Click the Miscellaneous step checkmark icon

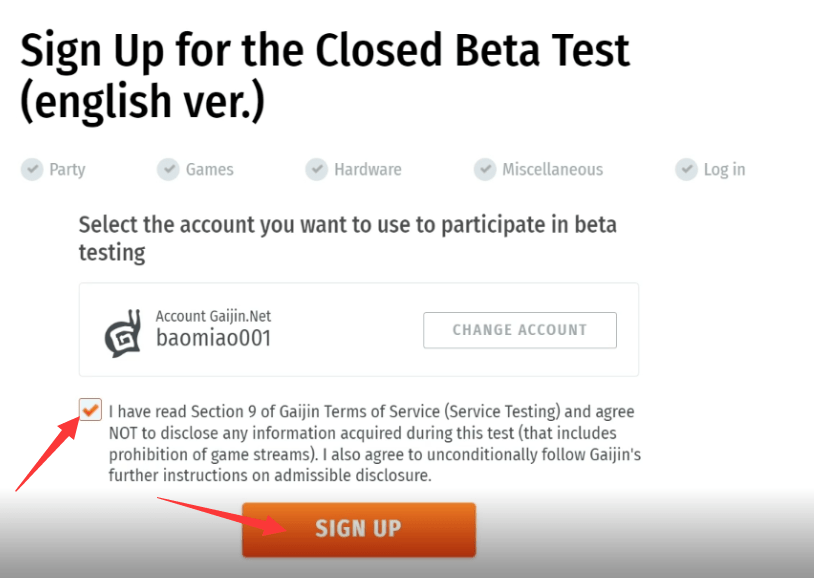tap(485, 169)
